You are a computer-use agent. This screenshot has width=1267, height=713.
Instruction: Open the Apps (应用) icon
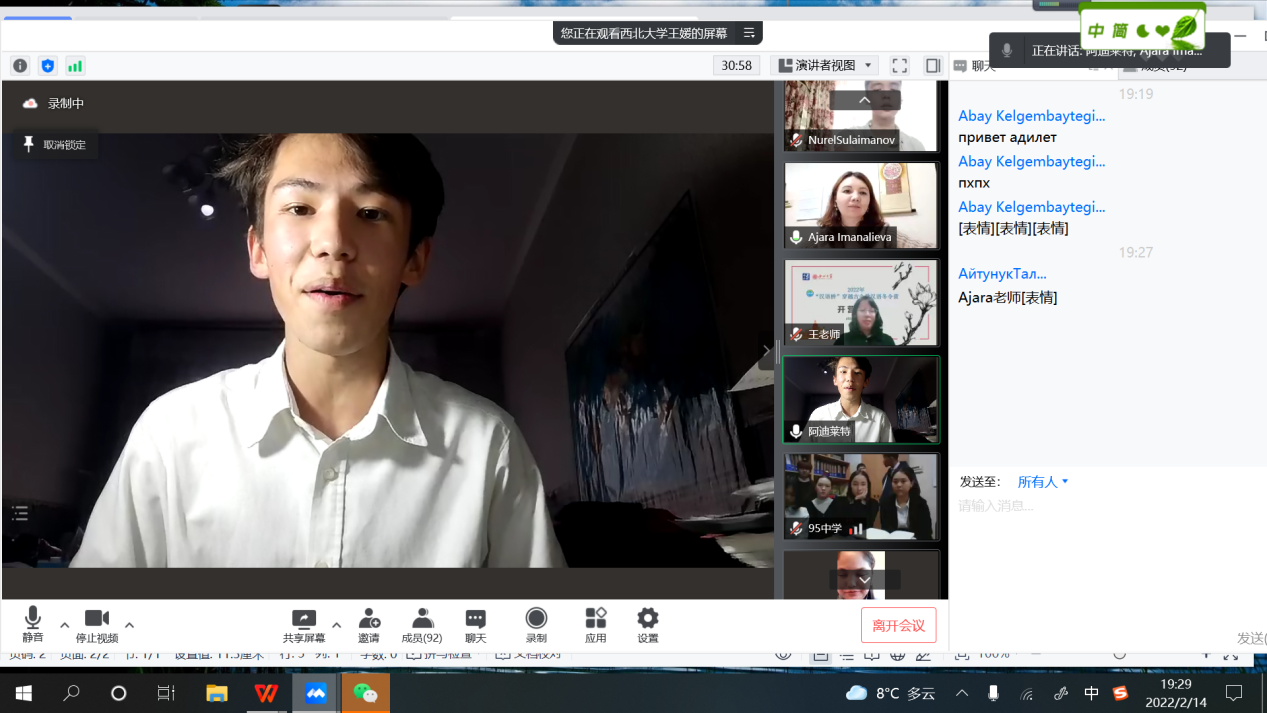[596, 625]
